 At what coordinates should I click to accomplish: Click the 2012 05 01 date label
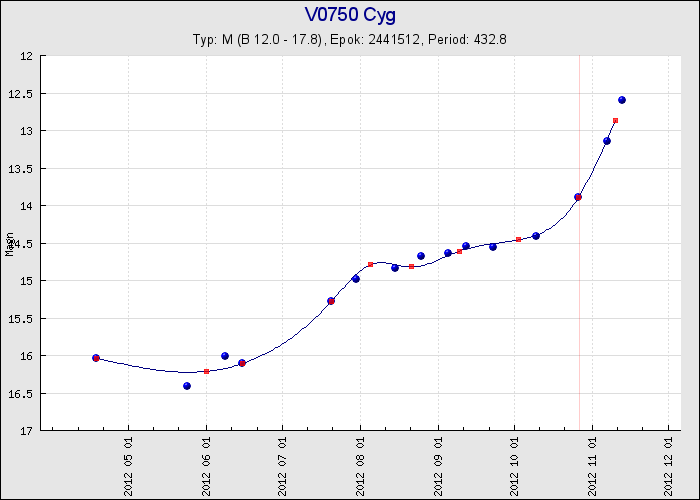[128, 467]
